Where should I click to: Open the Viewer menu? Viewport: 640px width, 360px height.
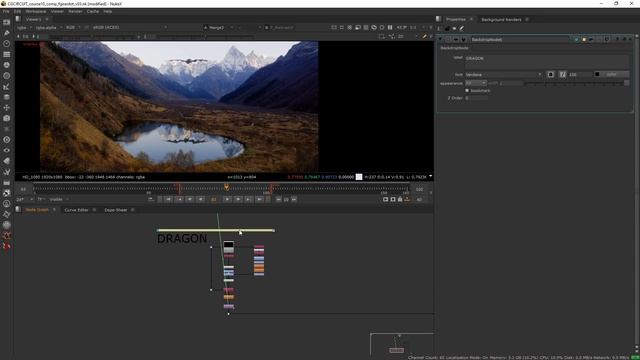pyautogui.click(x=57, y=11)
